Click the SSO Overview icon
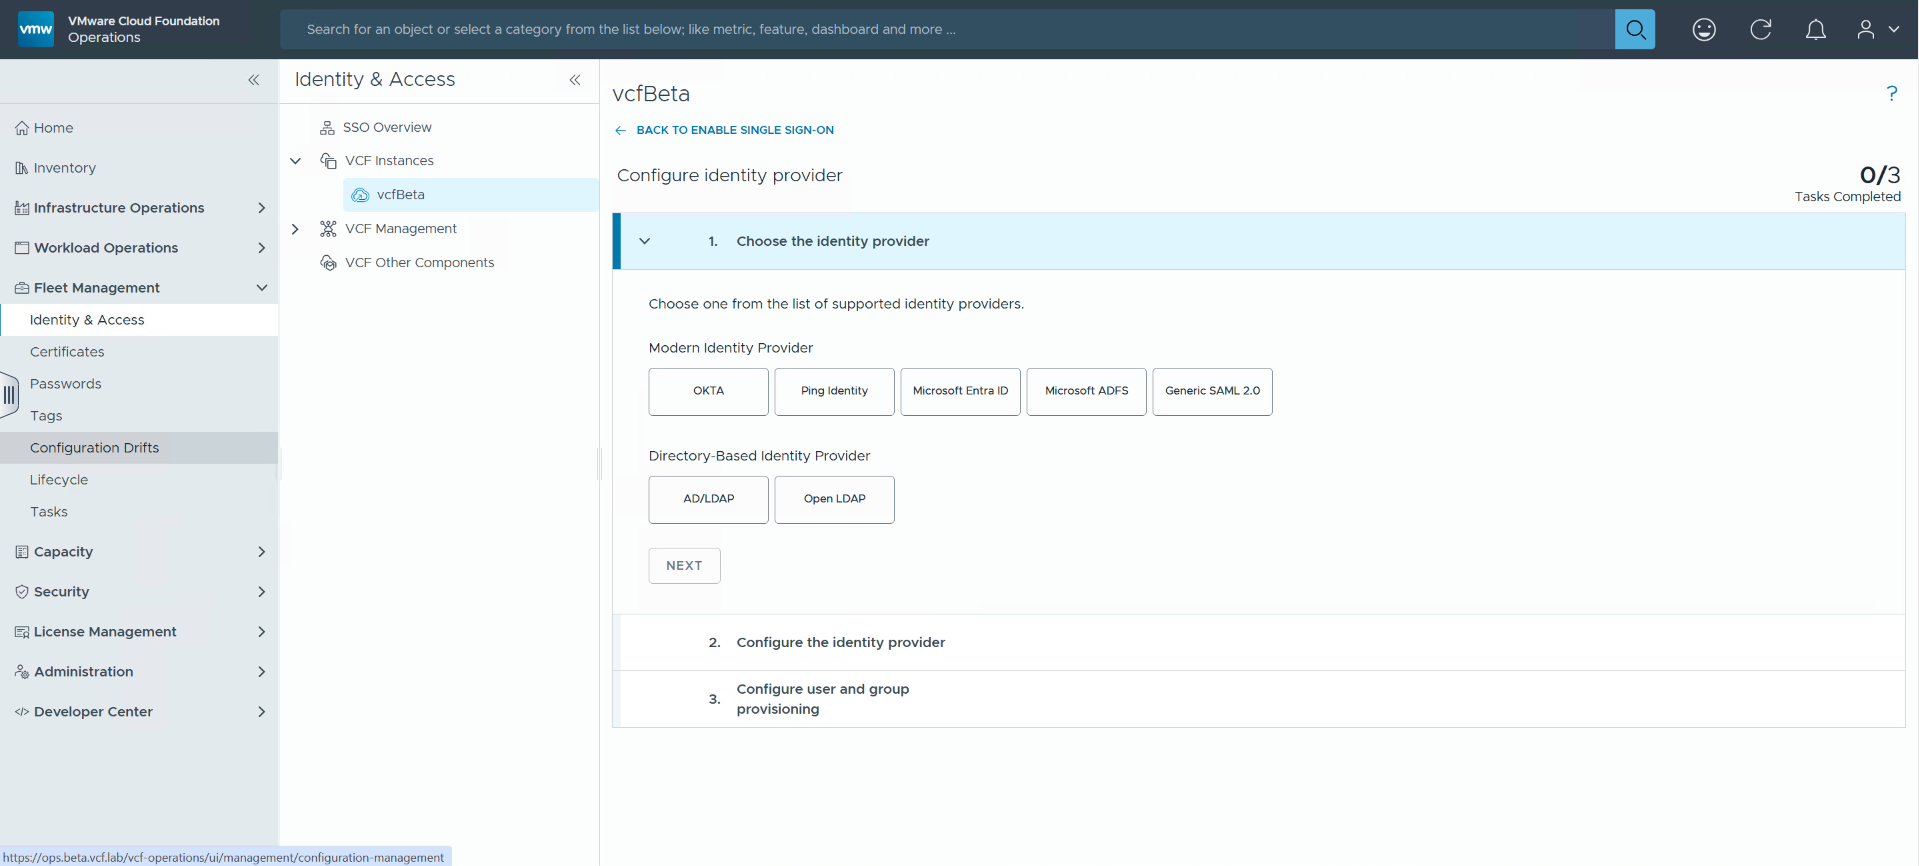This screenshot has height=866, width=1919. click(327, 127)
